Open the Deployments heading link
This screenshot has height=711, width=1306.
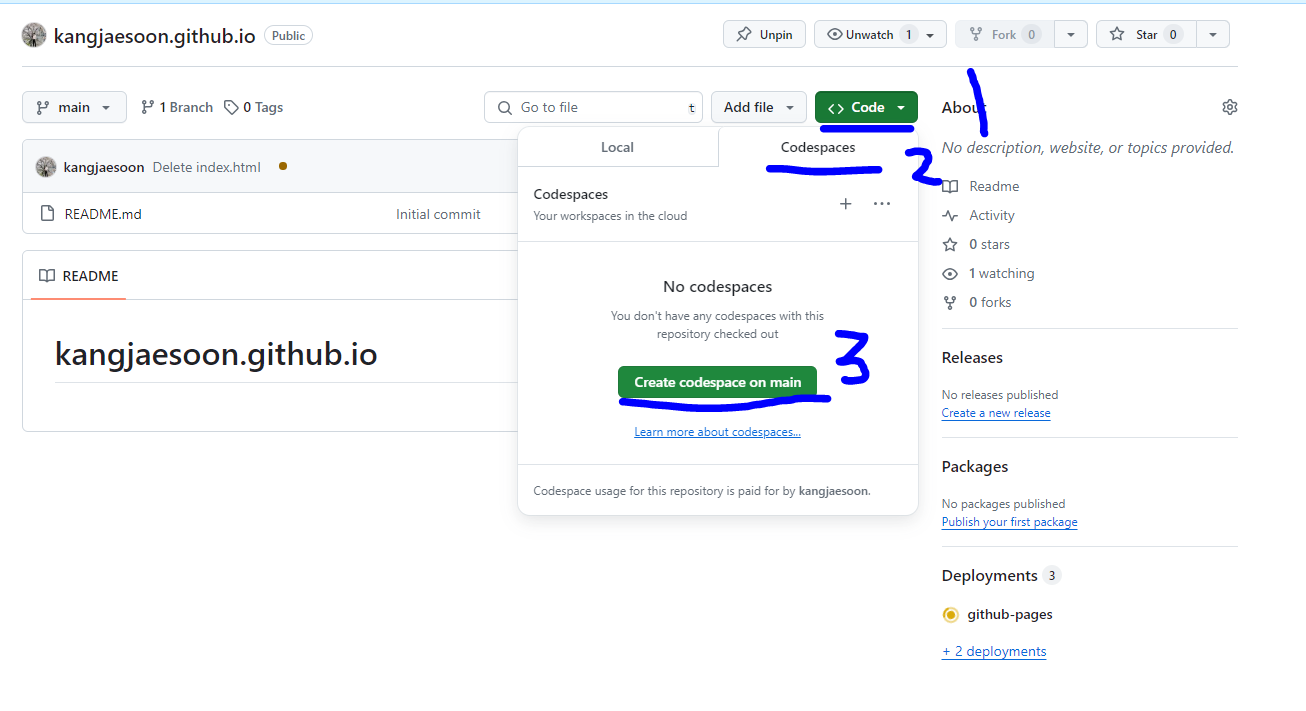point(990,575)
